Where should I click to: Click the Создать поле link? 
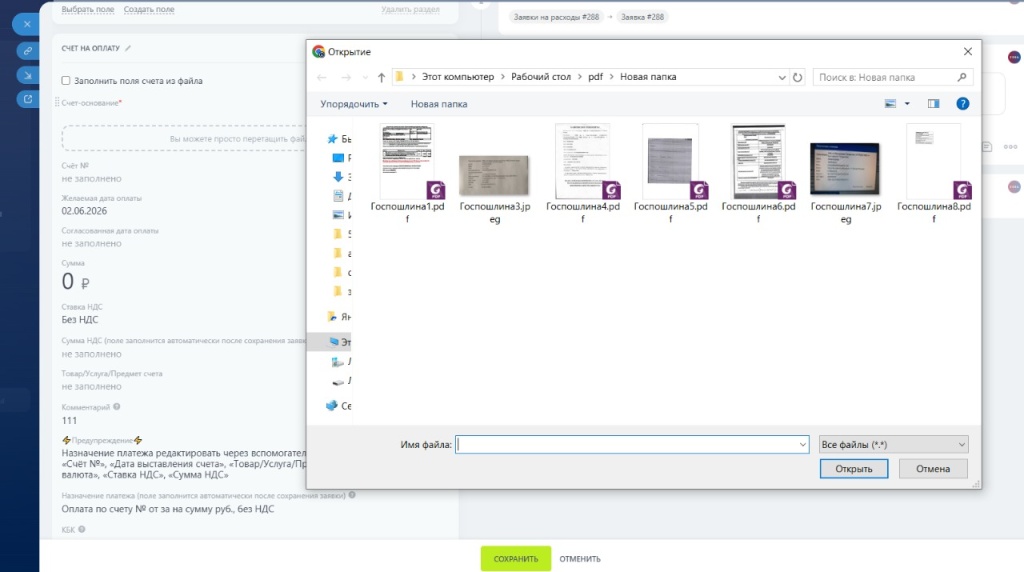point(149,9)
